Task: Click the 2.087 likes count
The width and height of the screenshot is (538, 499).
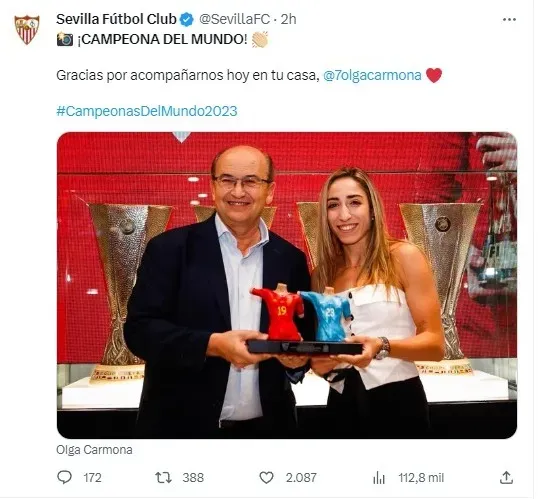Action: click(x=301, y=478)
